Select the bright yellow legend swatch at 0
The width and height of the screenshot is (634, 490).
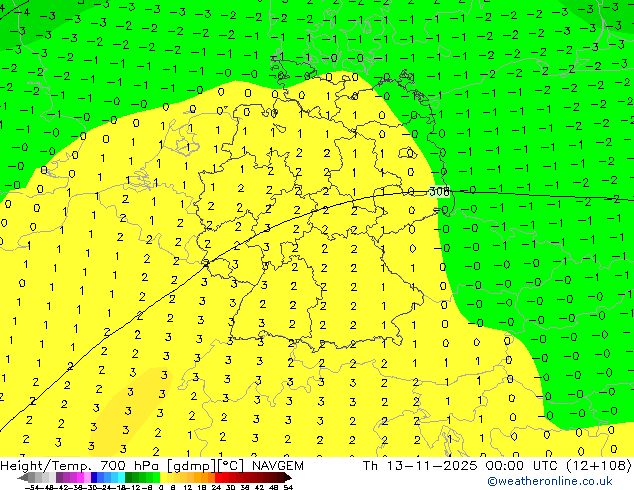pos(163,477)
